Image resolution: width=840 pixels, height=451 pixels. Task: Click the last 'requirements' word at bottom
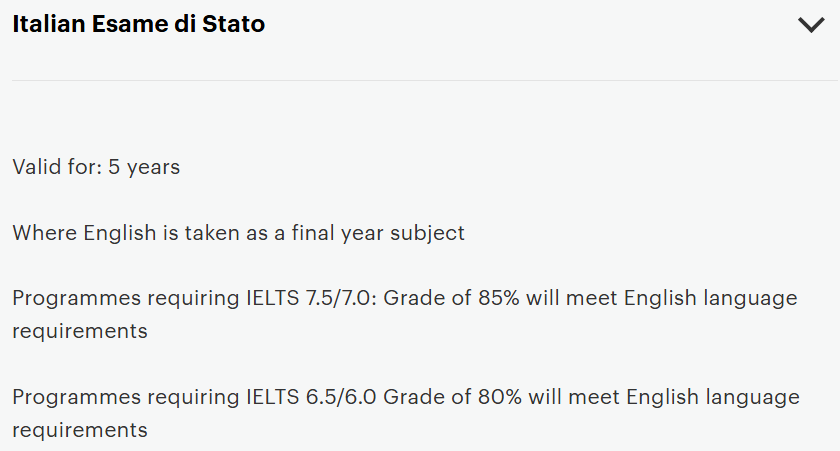[x=80, y=430]
